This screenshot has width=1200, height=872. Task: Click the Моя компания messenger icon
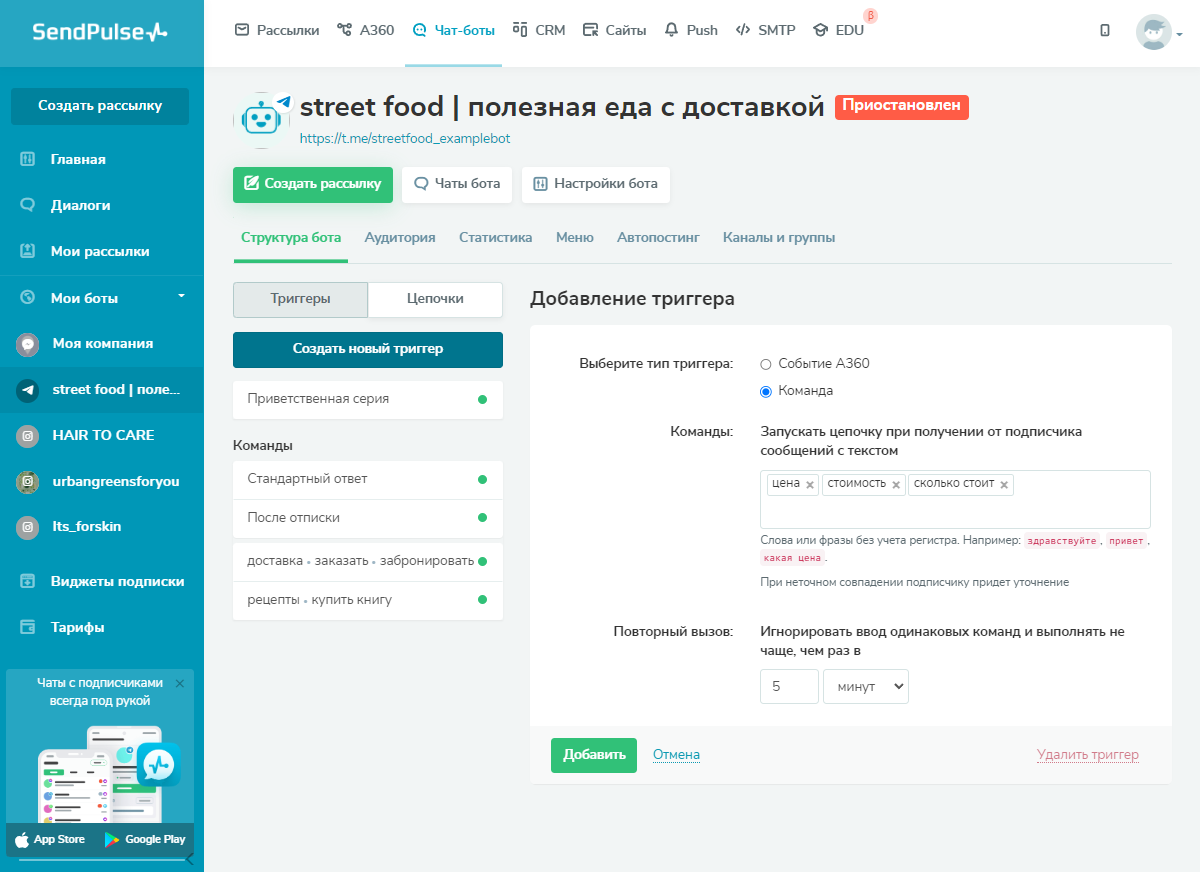point(28,344)
